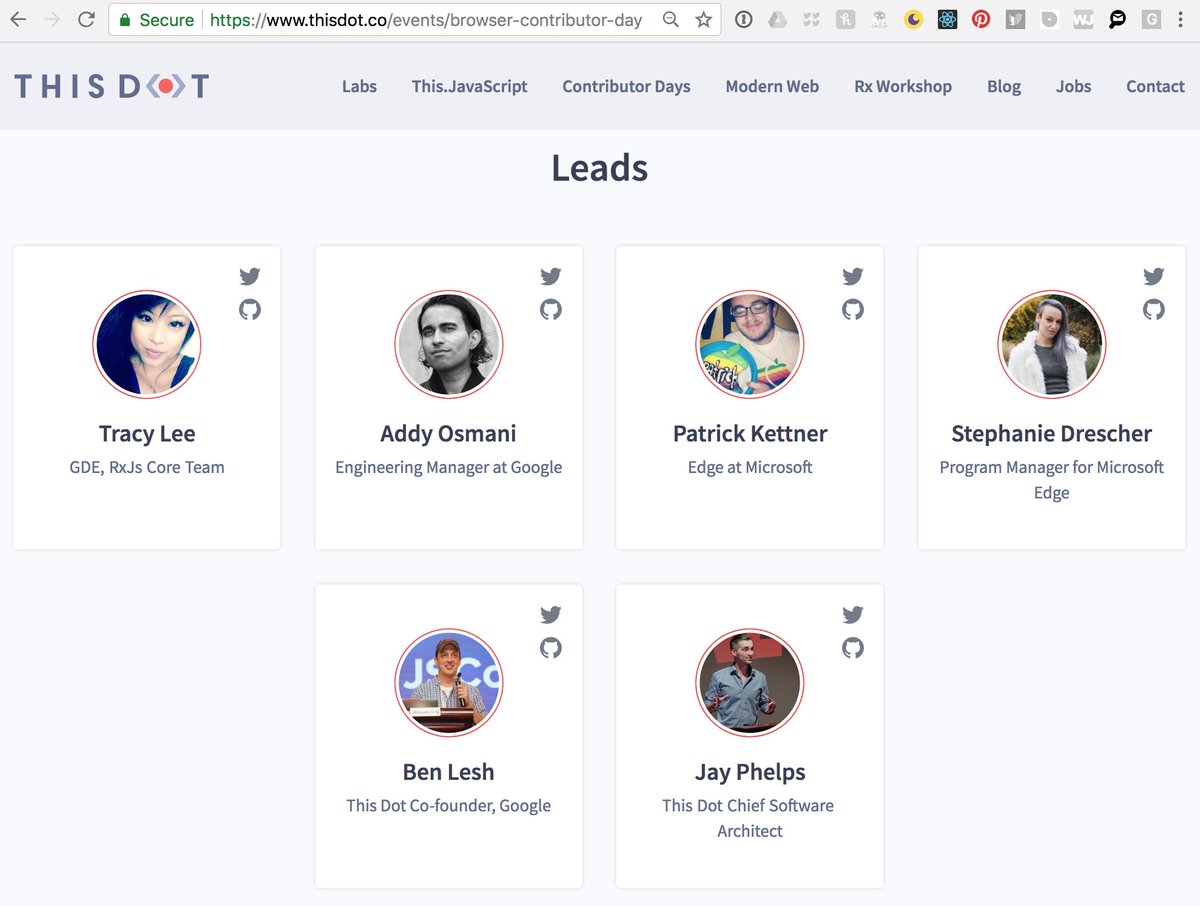Open Tracy Lee's GitHub icon
This screenshot has width=1200, height=906.
(x=250, y=309)
